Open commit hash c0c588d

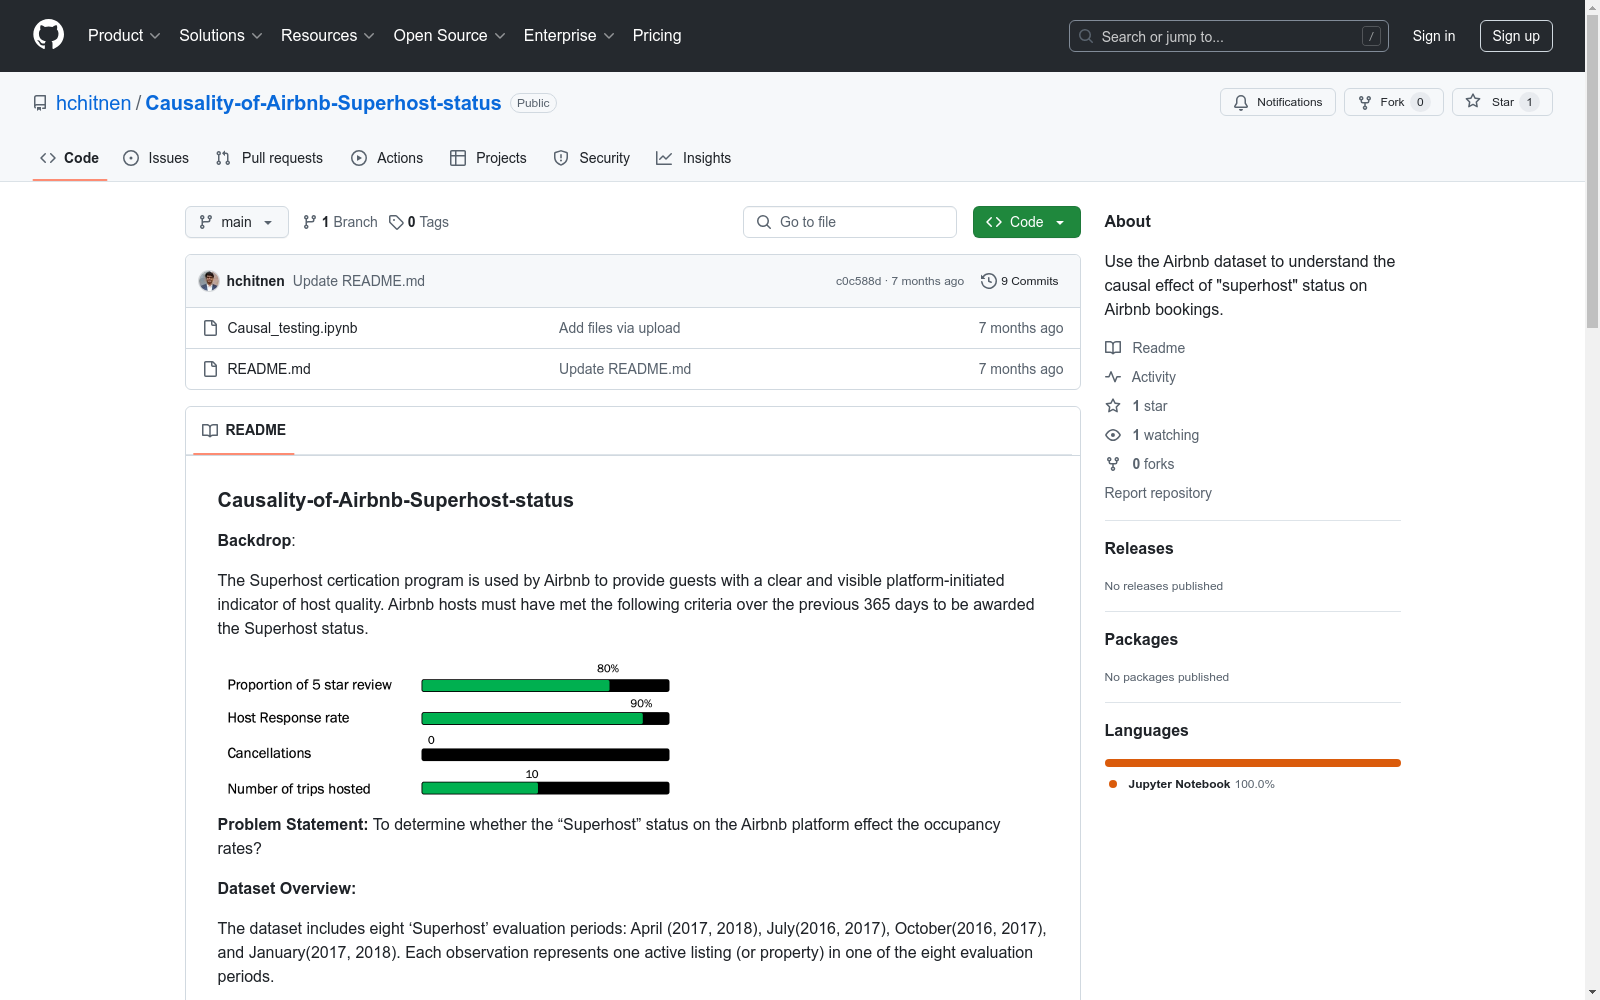[858, 281]
